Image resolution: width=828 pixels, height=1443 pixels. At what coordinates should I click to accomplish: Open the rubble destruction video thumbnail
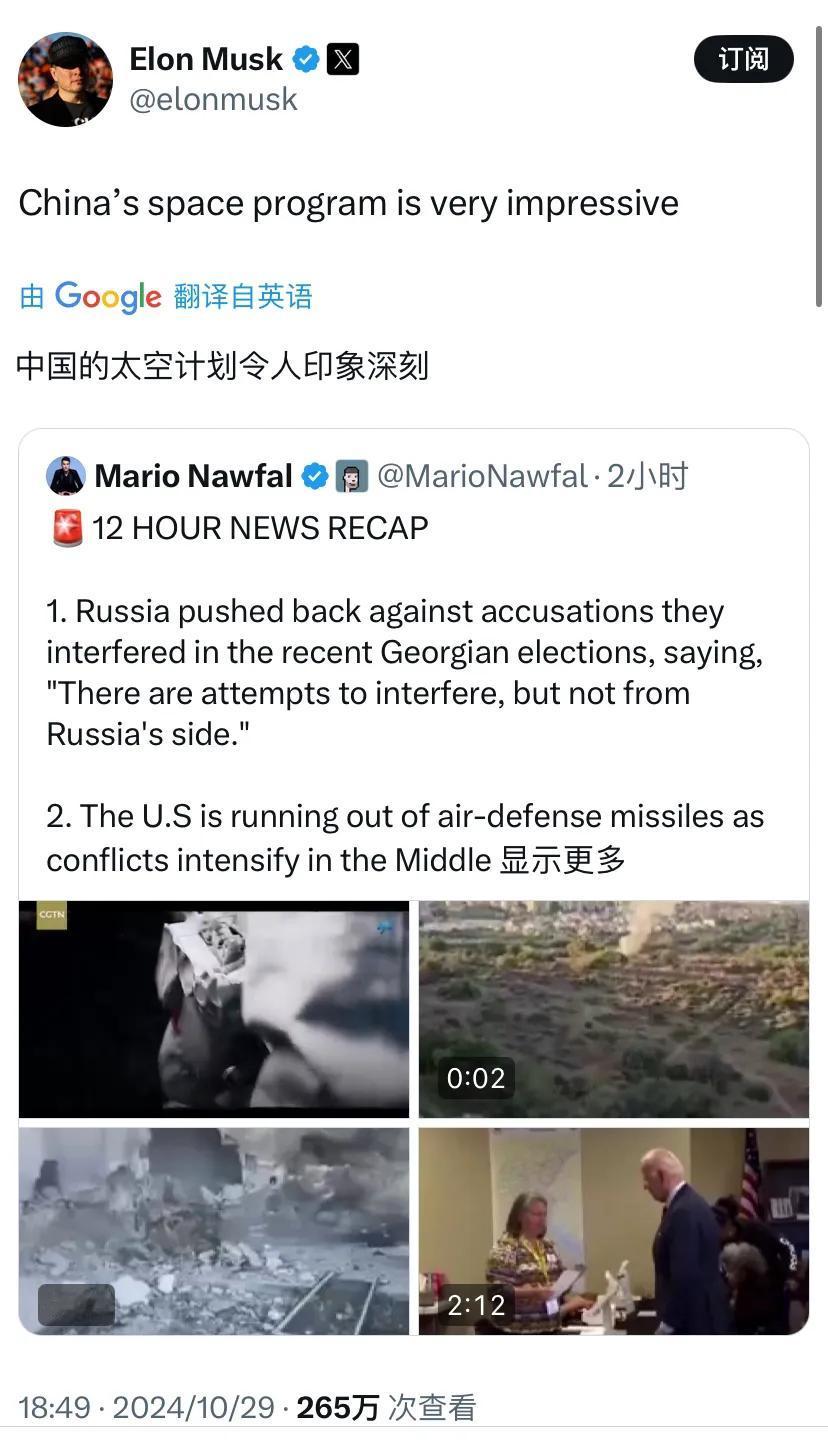[x=214, y=1231]
